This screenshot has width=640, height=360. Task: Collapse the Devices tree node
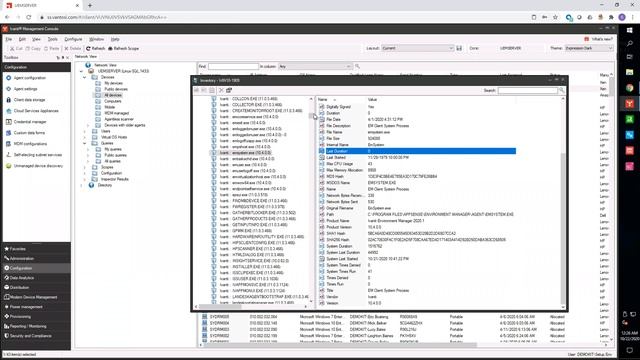tap(84, 77)
